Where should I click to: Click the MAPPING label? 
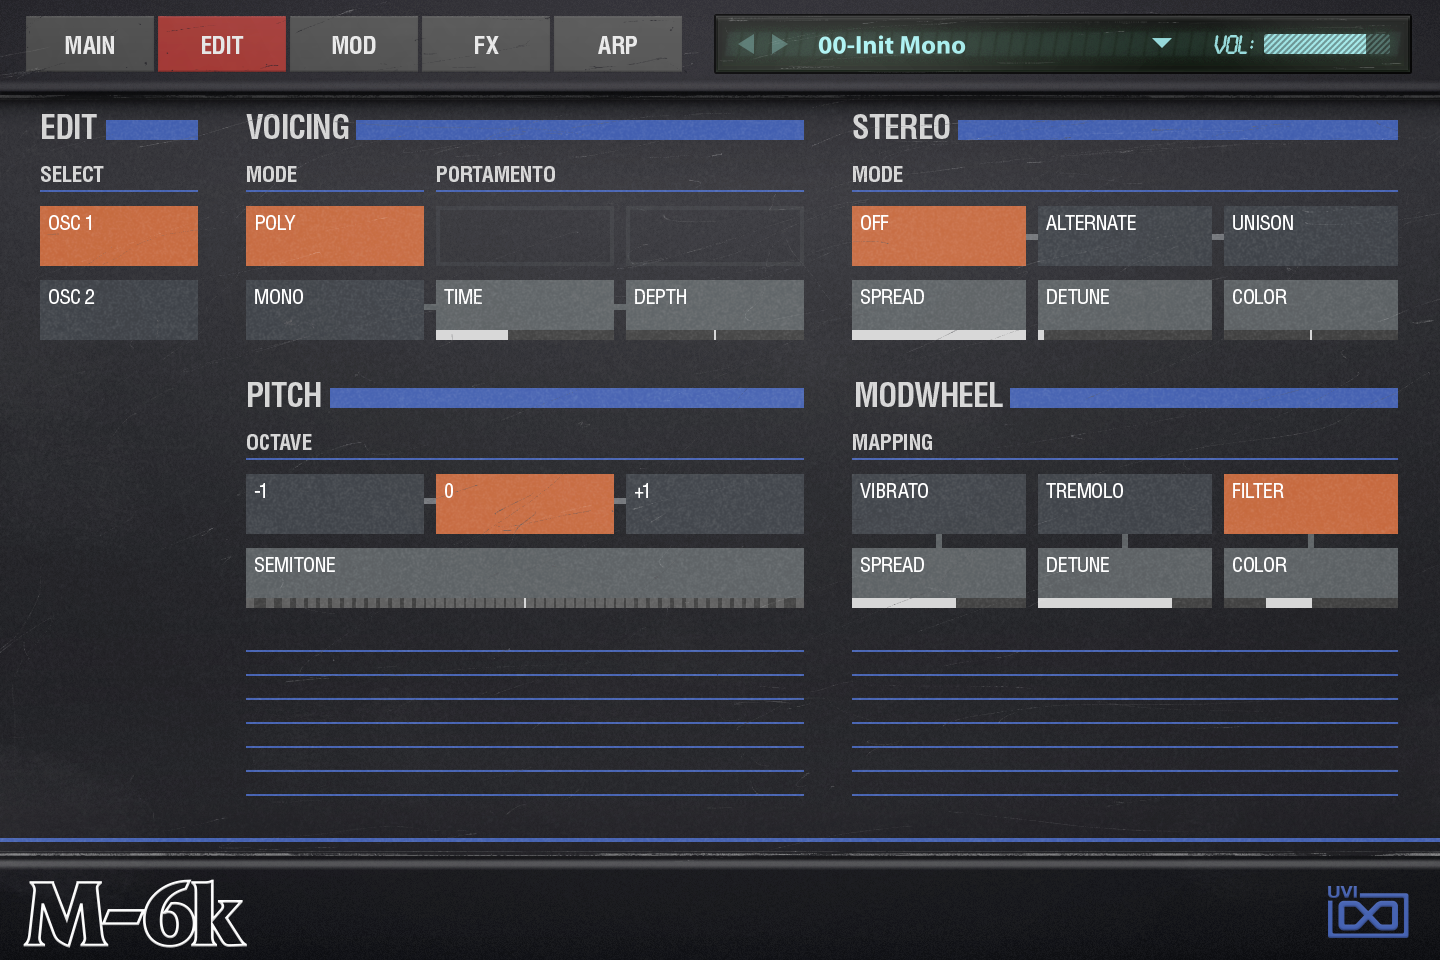[892, 442]
